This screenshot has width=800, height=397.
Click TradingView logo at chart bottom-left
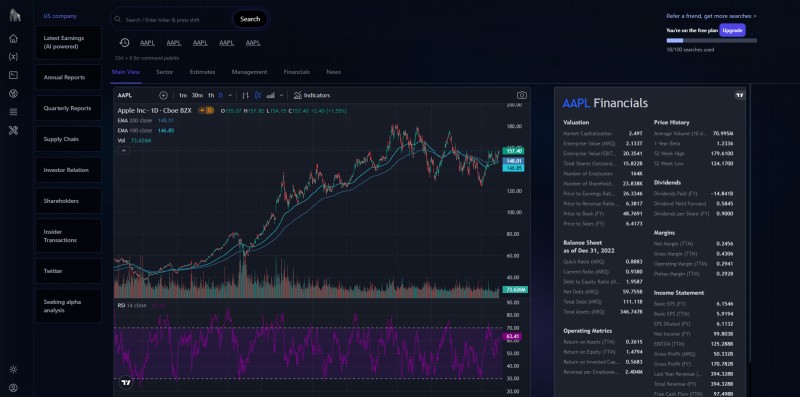(126, 382)
